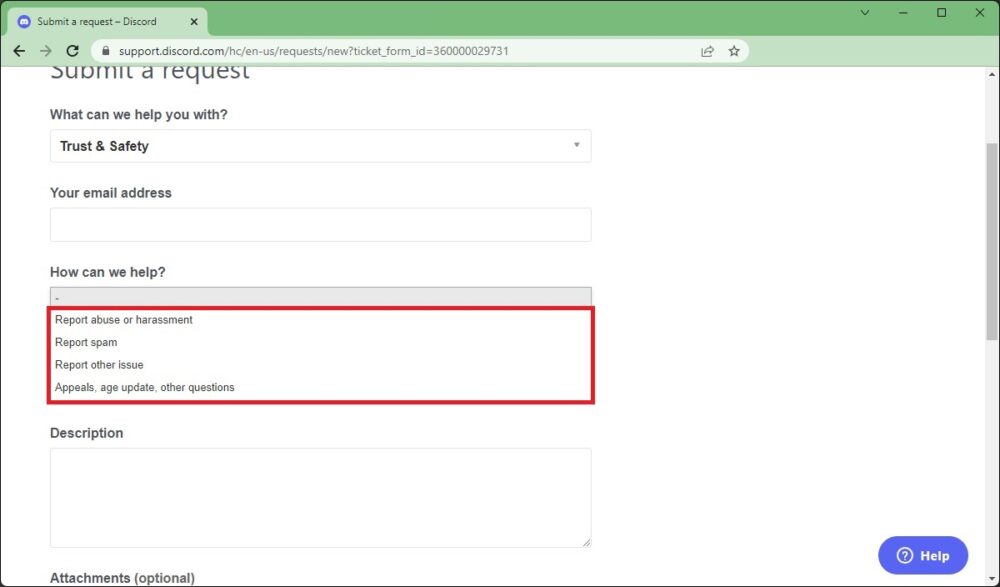Click the What can we help you with label
Image resolution: width=1000 pixels, height=587 pixels.
pyautogui.click(x=138, y=115)
